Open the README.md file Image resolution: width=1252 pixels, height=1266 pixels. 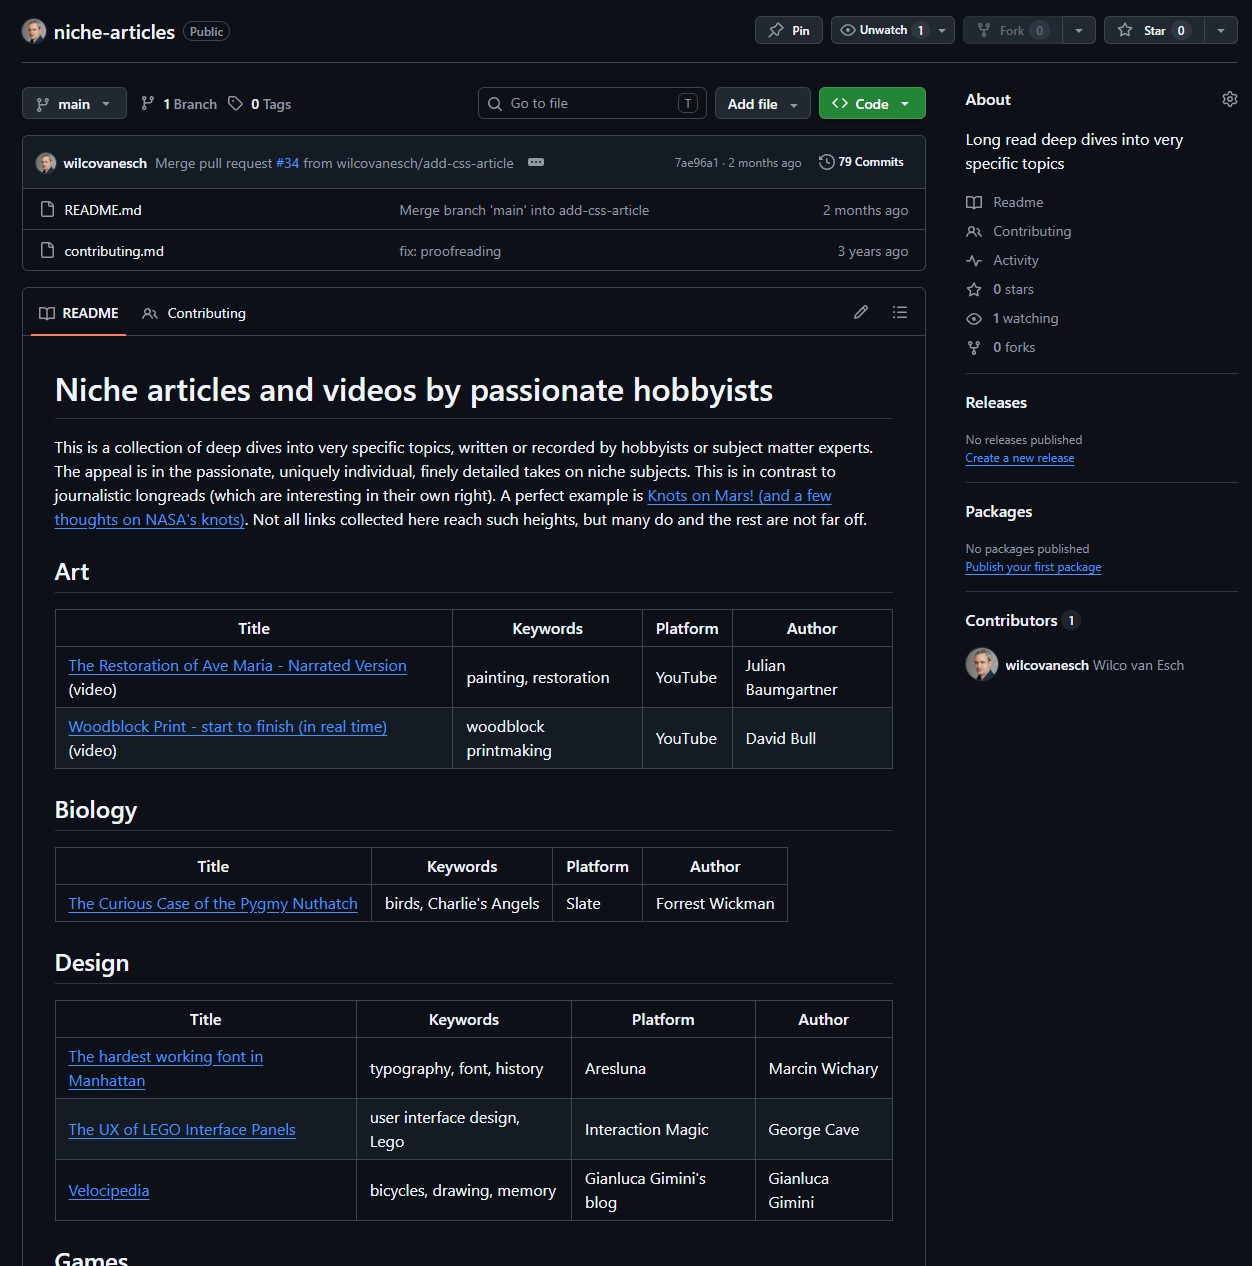pos(103,210)
